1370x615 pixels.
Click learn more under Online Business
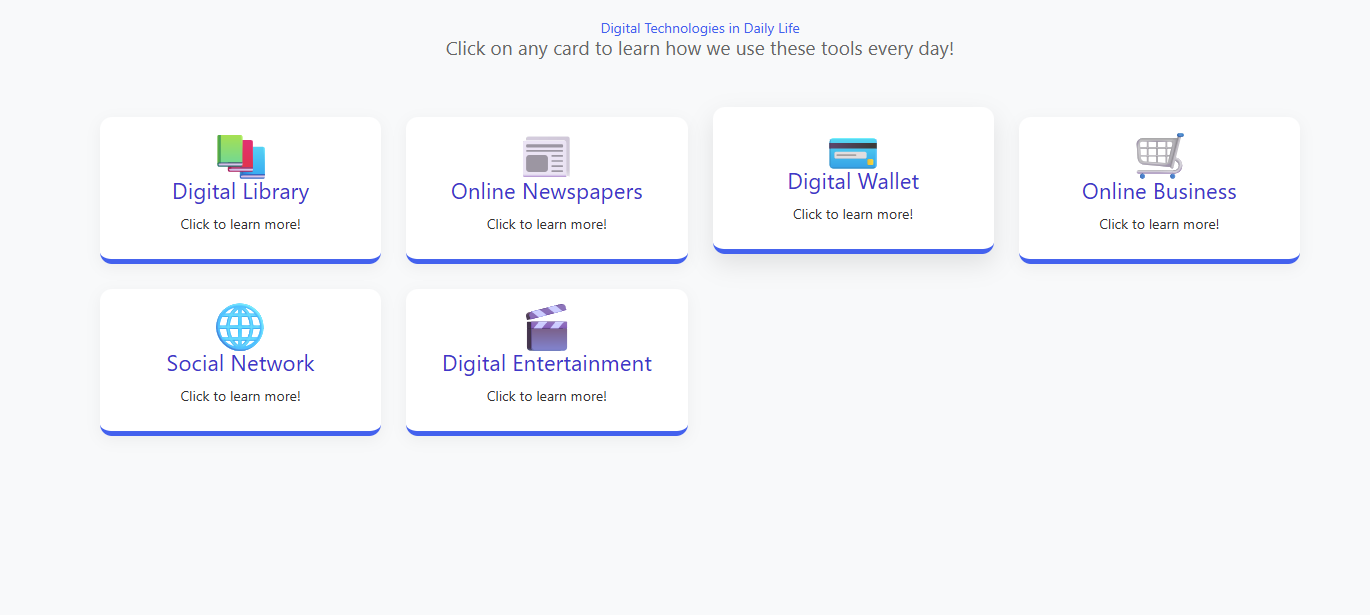pyautogui.click(x=1158, y=224)
